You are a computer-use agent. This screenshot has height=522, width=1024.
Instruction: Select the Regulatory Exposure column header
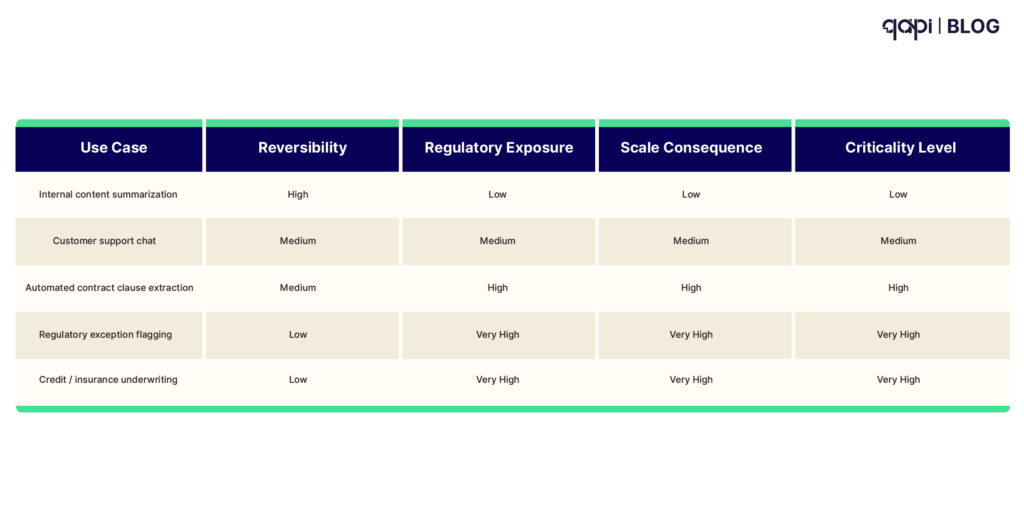pos(498,148)
